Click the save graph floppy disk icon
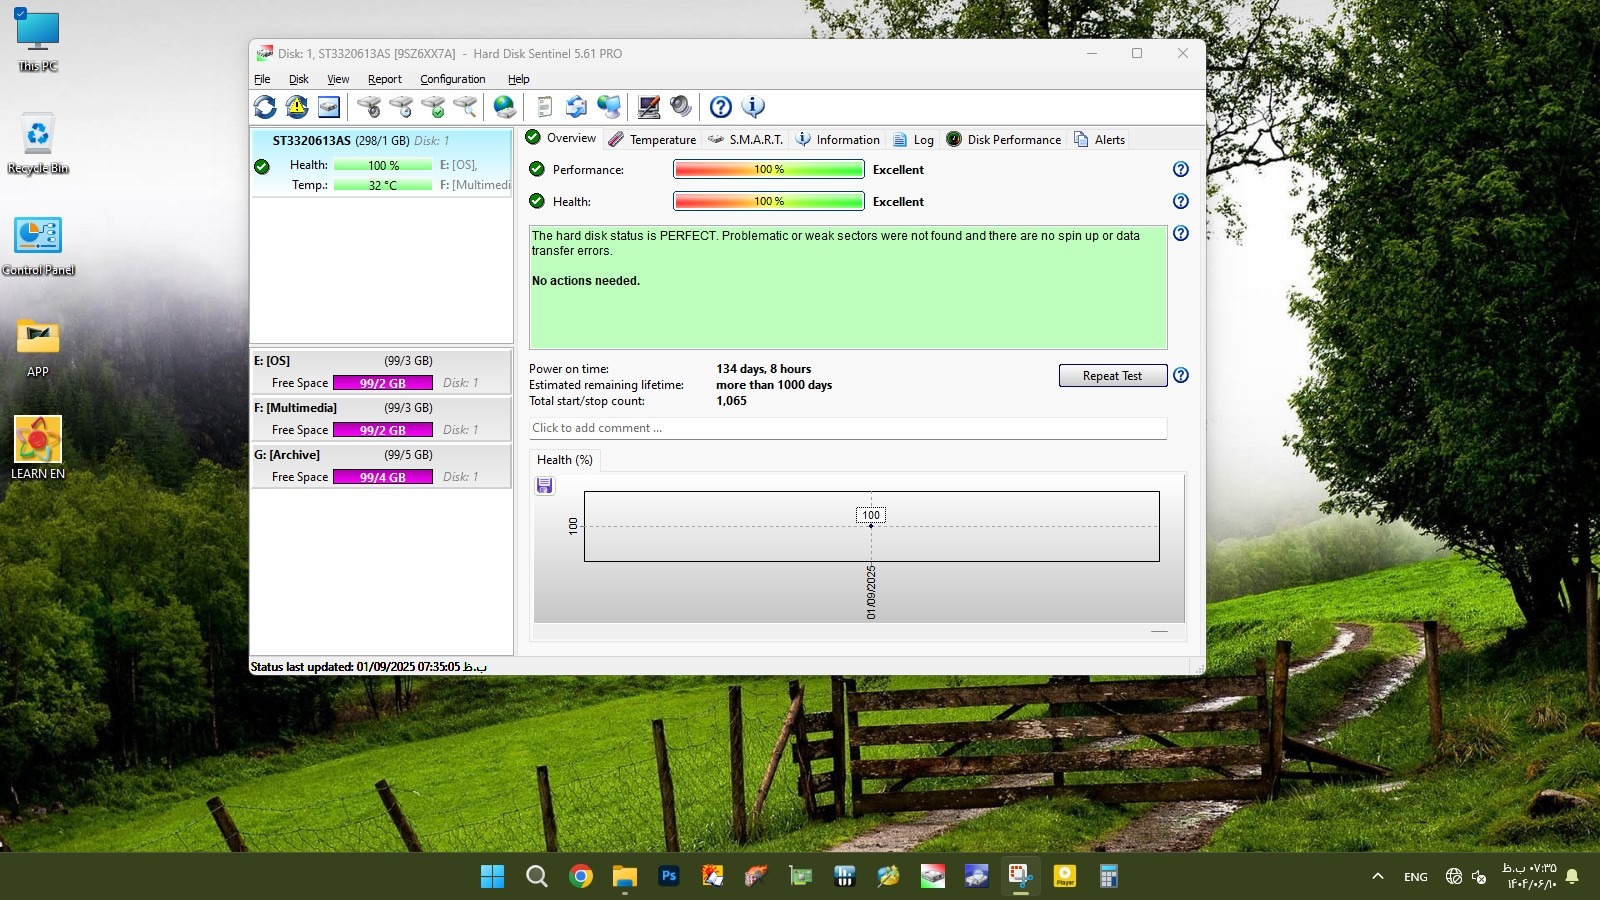 (x=545, y=486)
